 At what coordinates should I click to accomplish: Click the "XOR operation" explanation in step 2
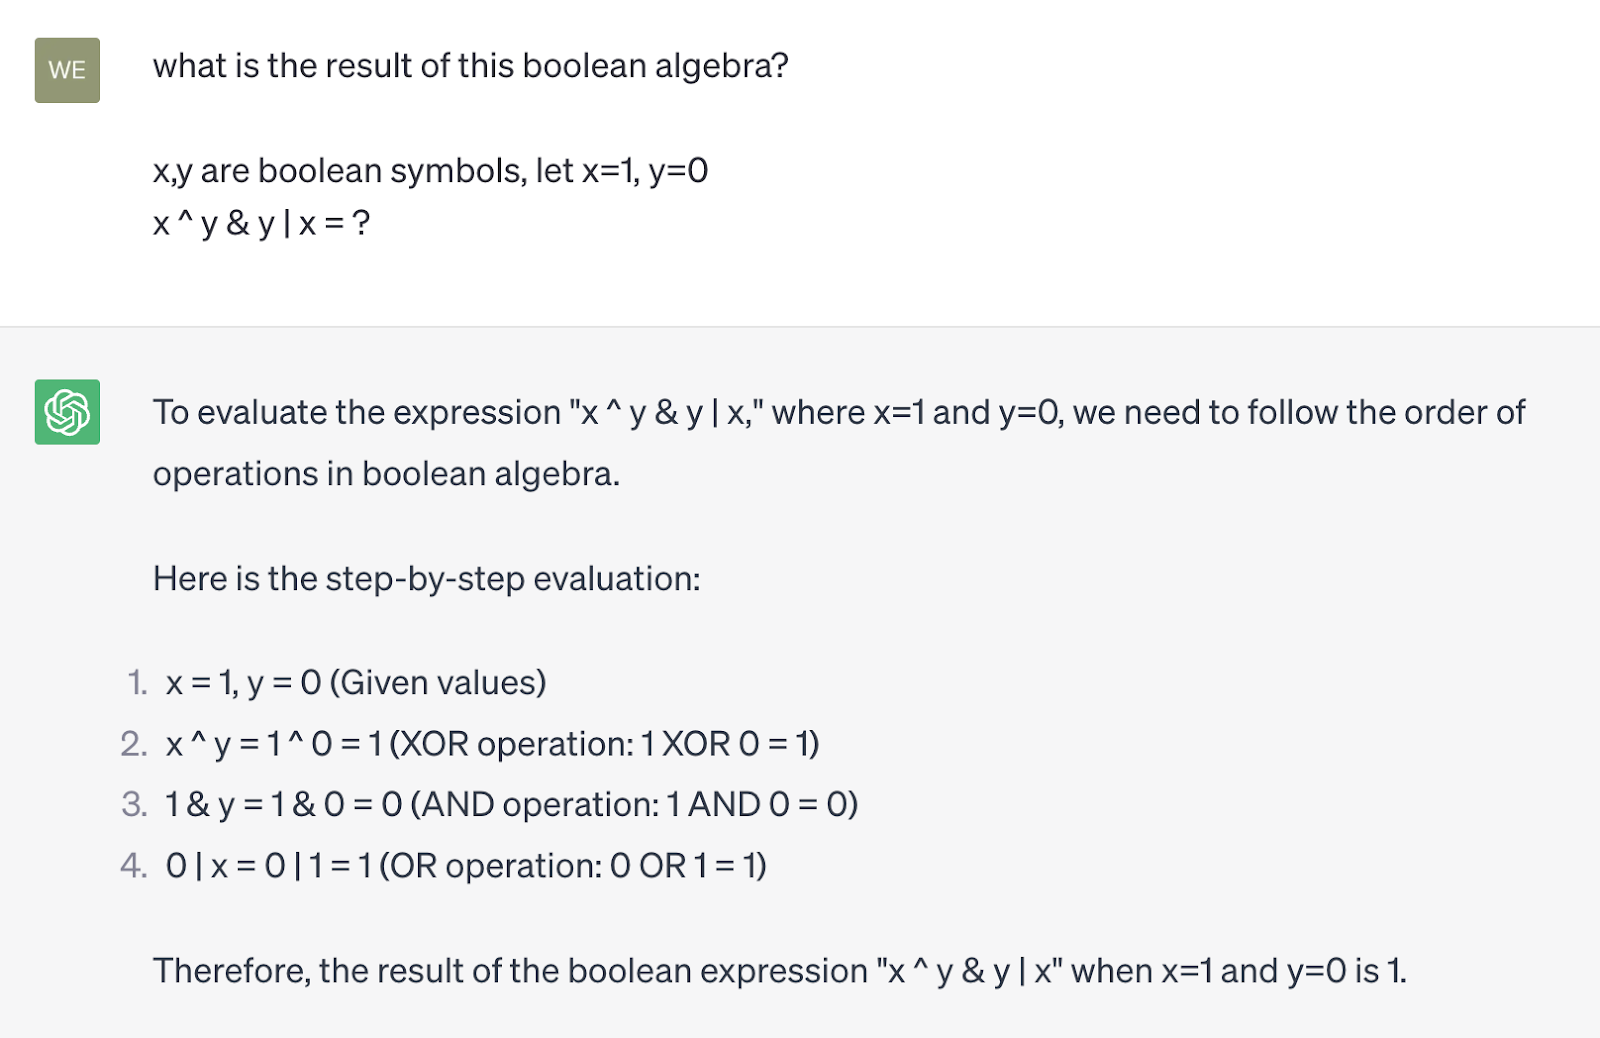click(604, 744)
